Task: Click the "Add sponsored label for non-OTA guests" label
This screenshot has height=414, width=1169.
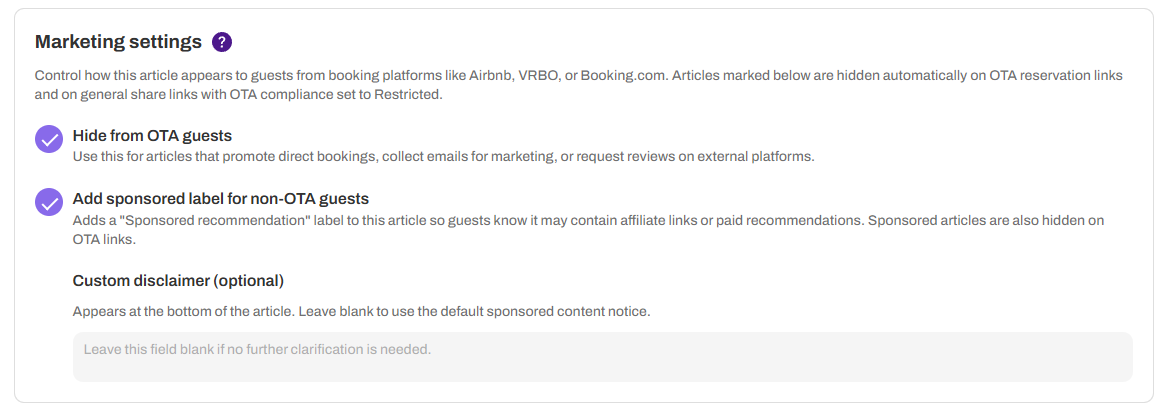Action: coord(221,198)
